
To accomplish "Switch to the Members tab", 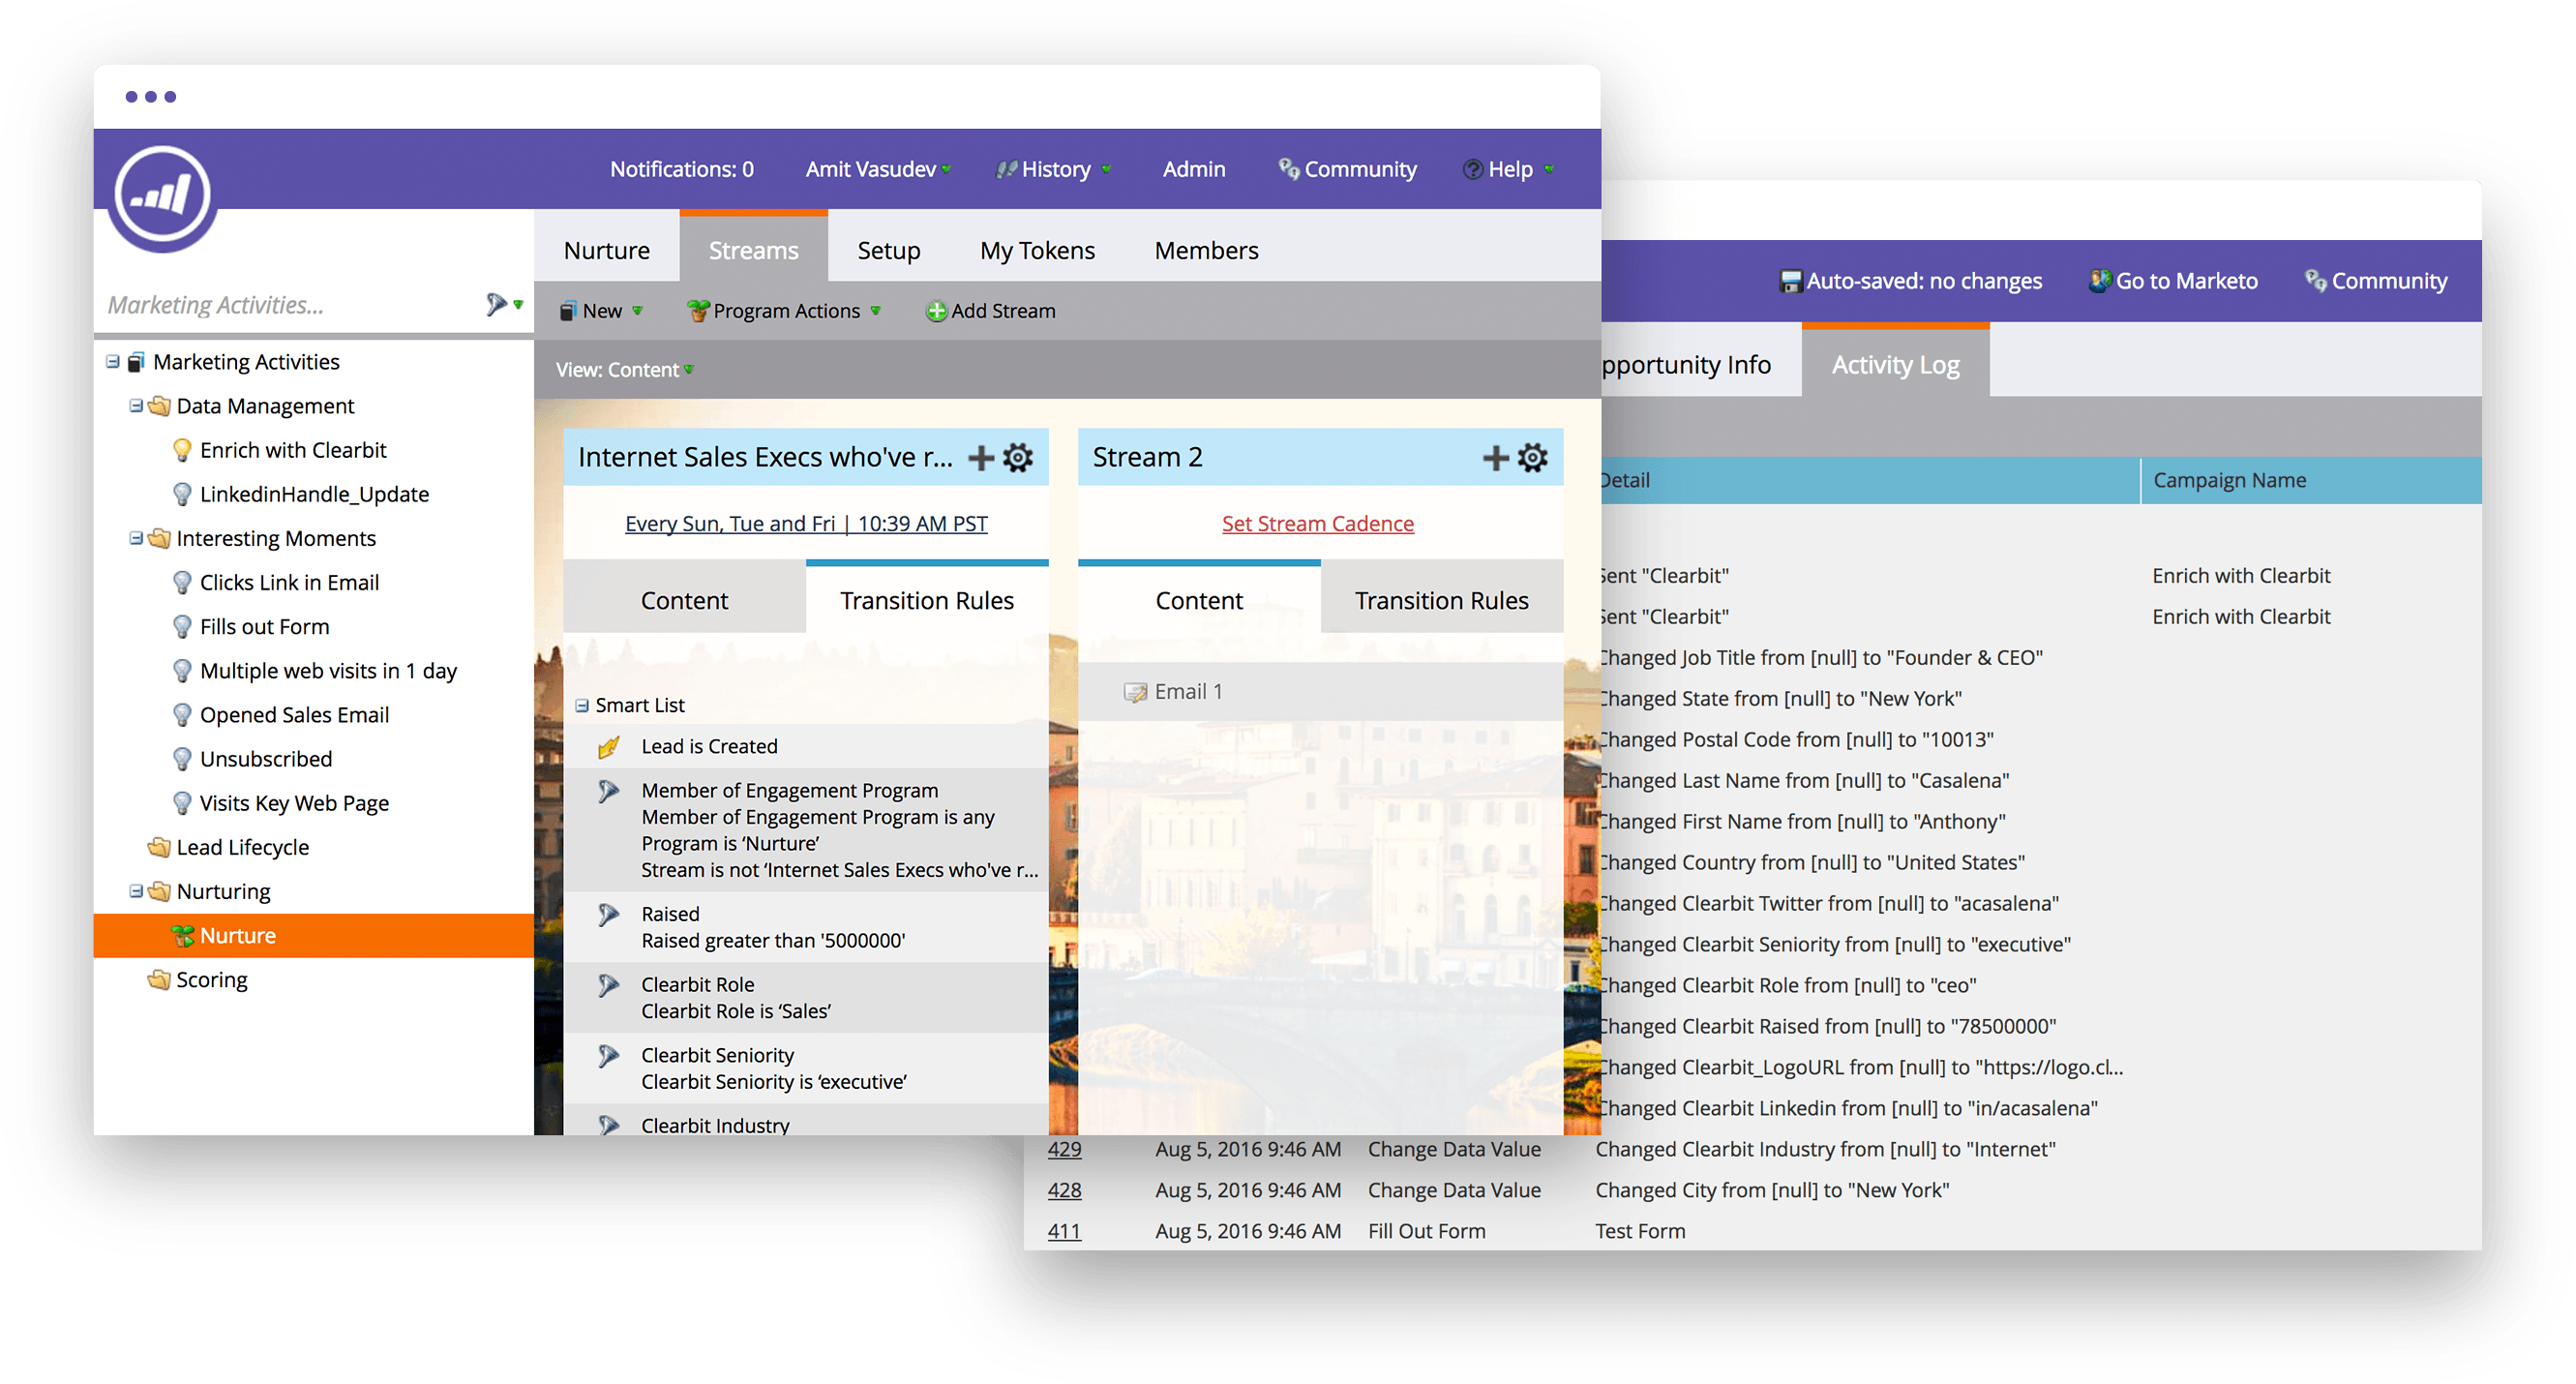I will [x=1207, y=250].
